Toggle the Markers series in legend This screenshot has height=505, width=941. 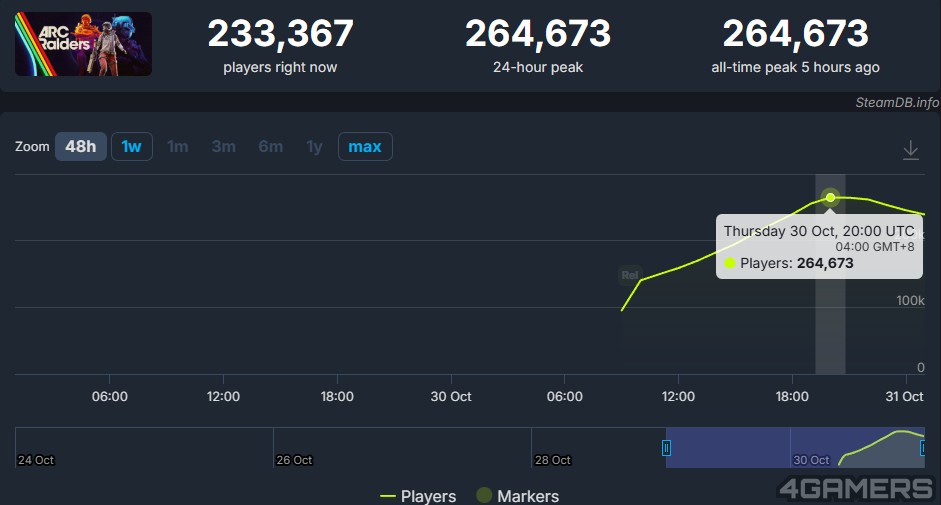pos(516,496)
